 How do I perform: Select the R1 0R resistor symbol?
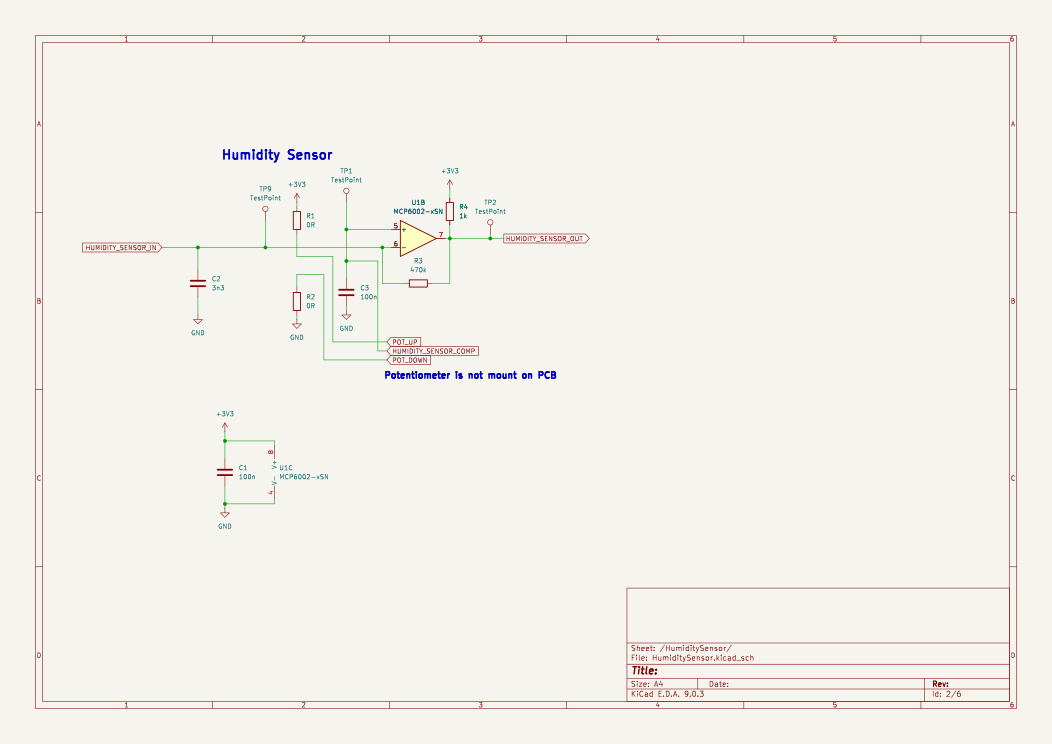297,220
